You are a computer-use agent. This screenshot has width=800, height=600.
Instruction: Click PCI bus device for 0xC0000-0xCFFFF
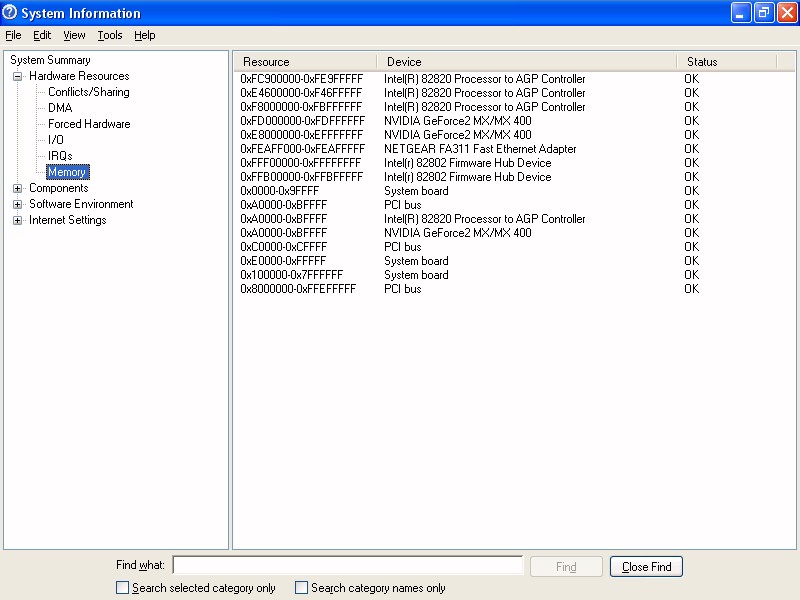tap(403, 247)
